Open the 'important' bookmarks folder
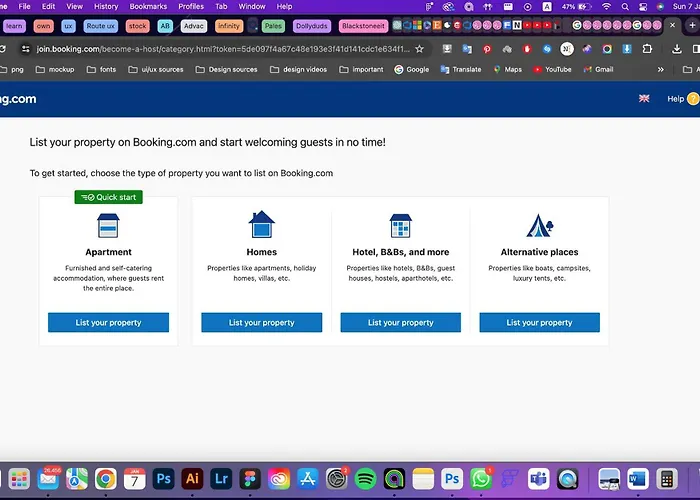Image resolution: width=700 pixels, height=500 pixels. (361, 70)
